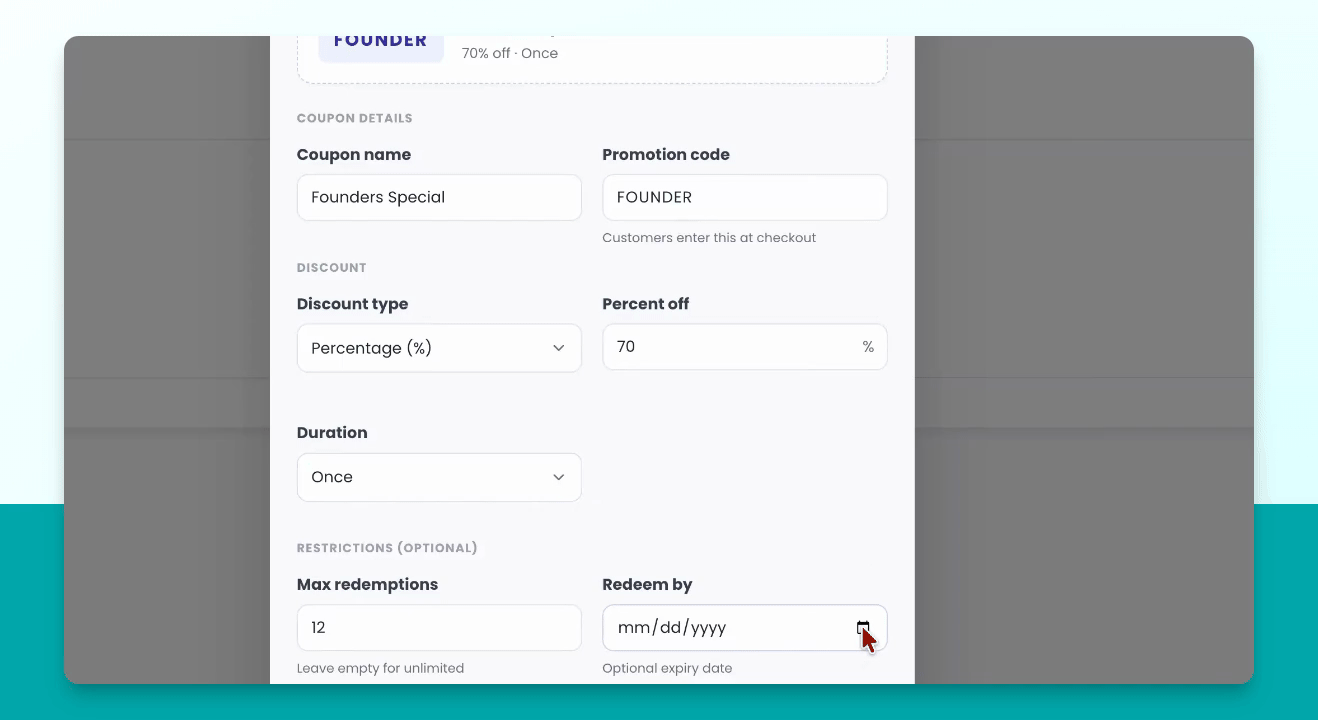The height and width of the screenshot is (720, 1318).
Task: Open the Discount type dropdown
Action: [439, 348]
